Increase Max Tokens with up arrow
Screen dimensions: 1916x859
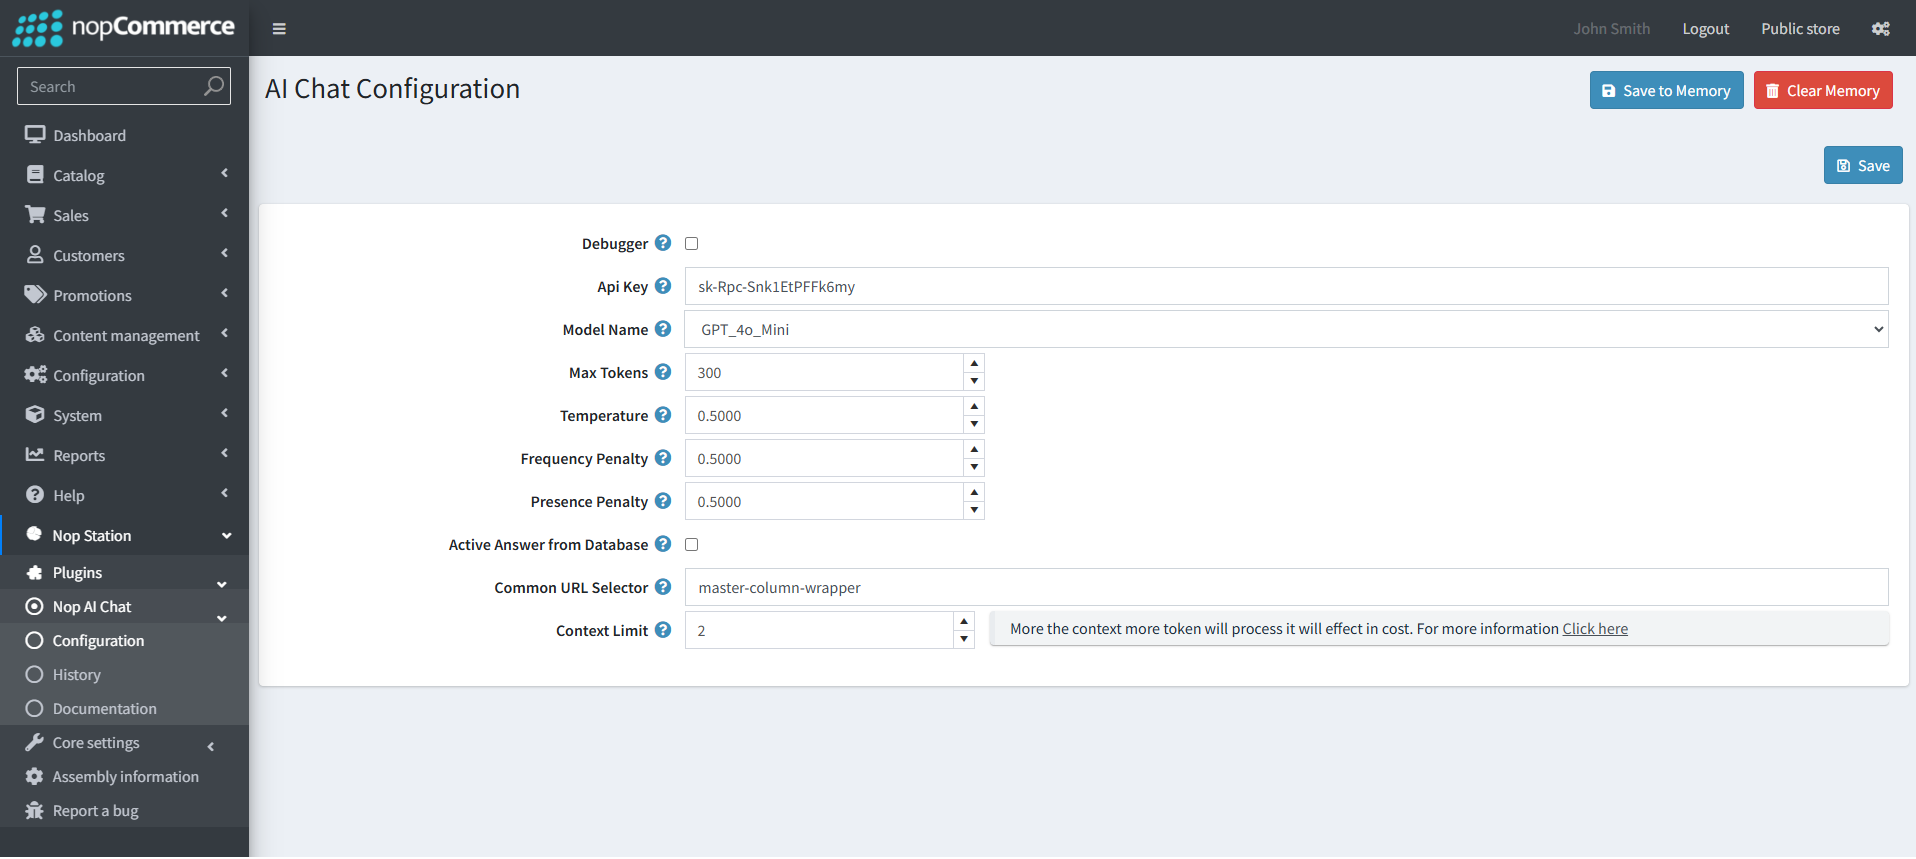click(x=974, y=363)
